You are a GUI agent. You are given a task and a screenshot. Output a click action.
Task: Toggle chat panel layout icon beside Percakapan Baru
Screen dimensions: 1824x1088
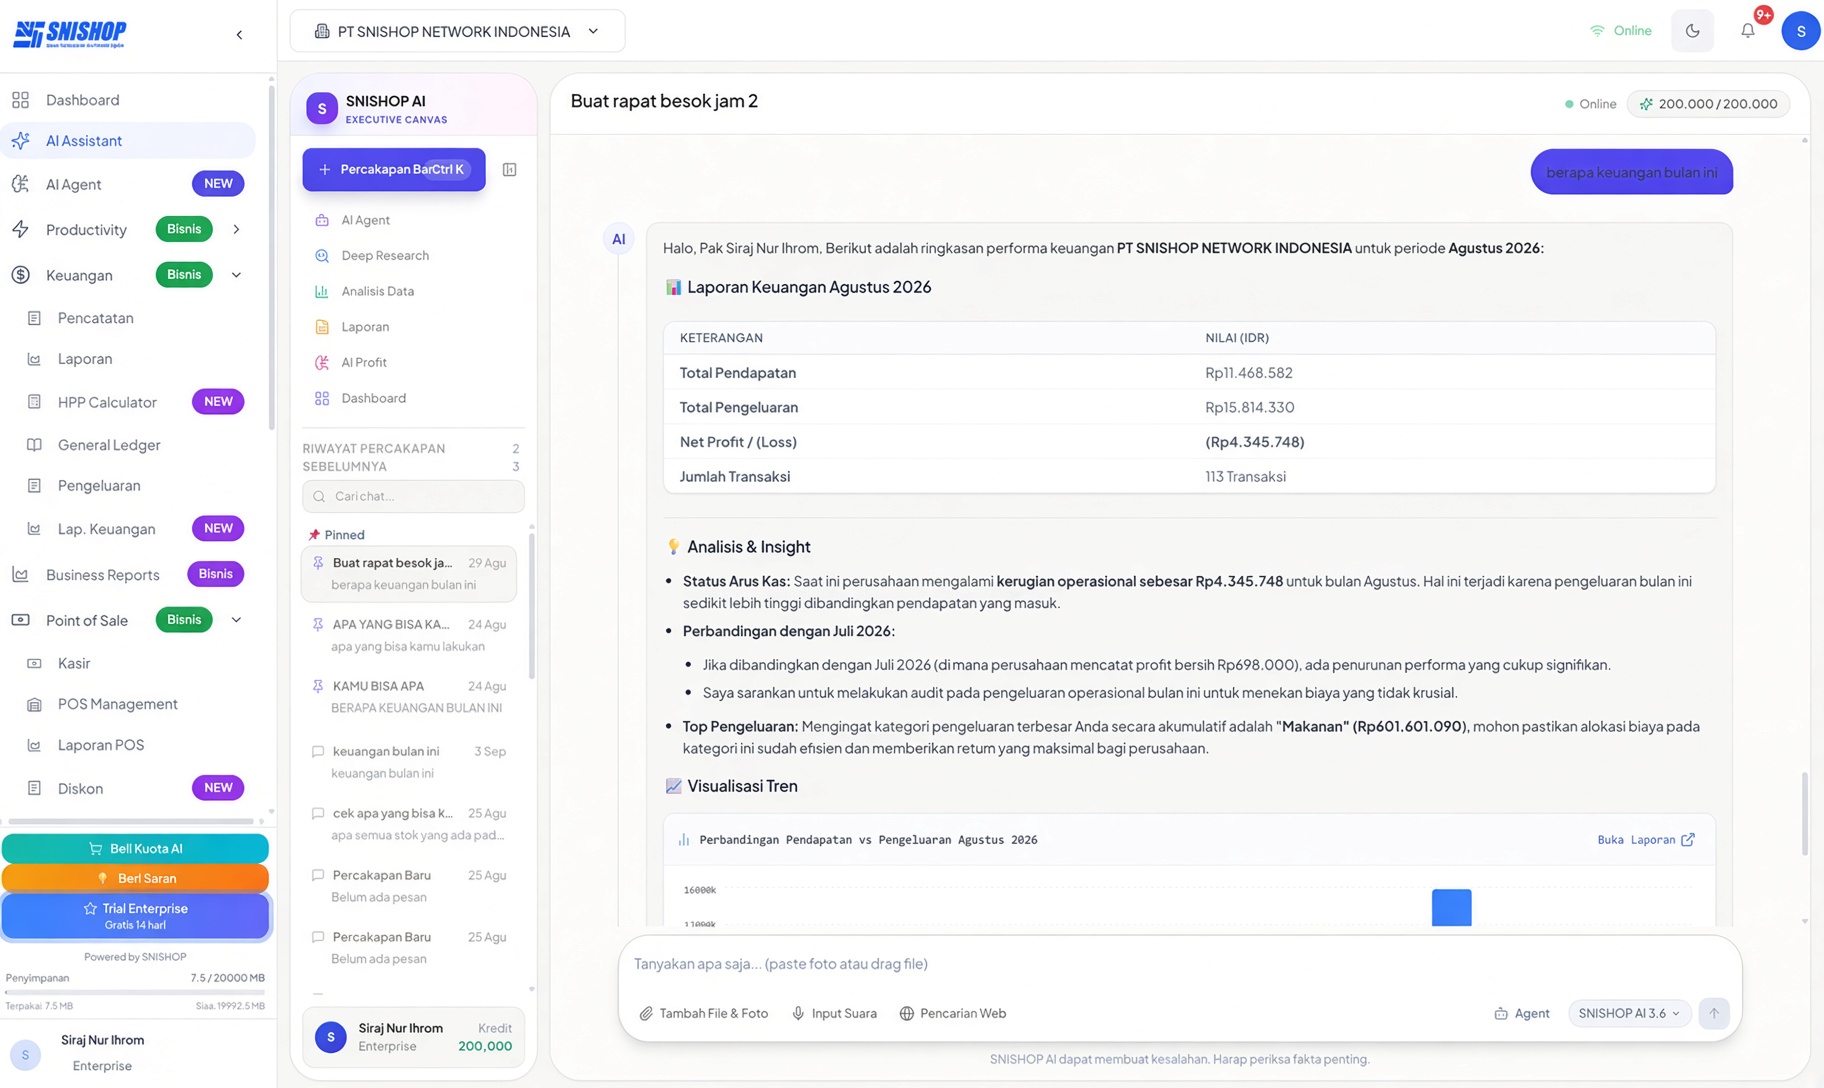click(x=509, y=170)
